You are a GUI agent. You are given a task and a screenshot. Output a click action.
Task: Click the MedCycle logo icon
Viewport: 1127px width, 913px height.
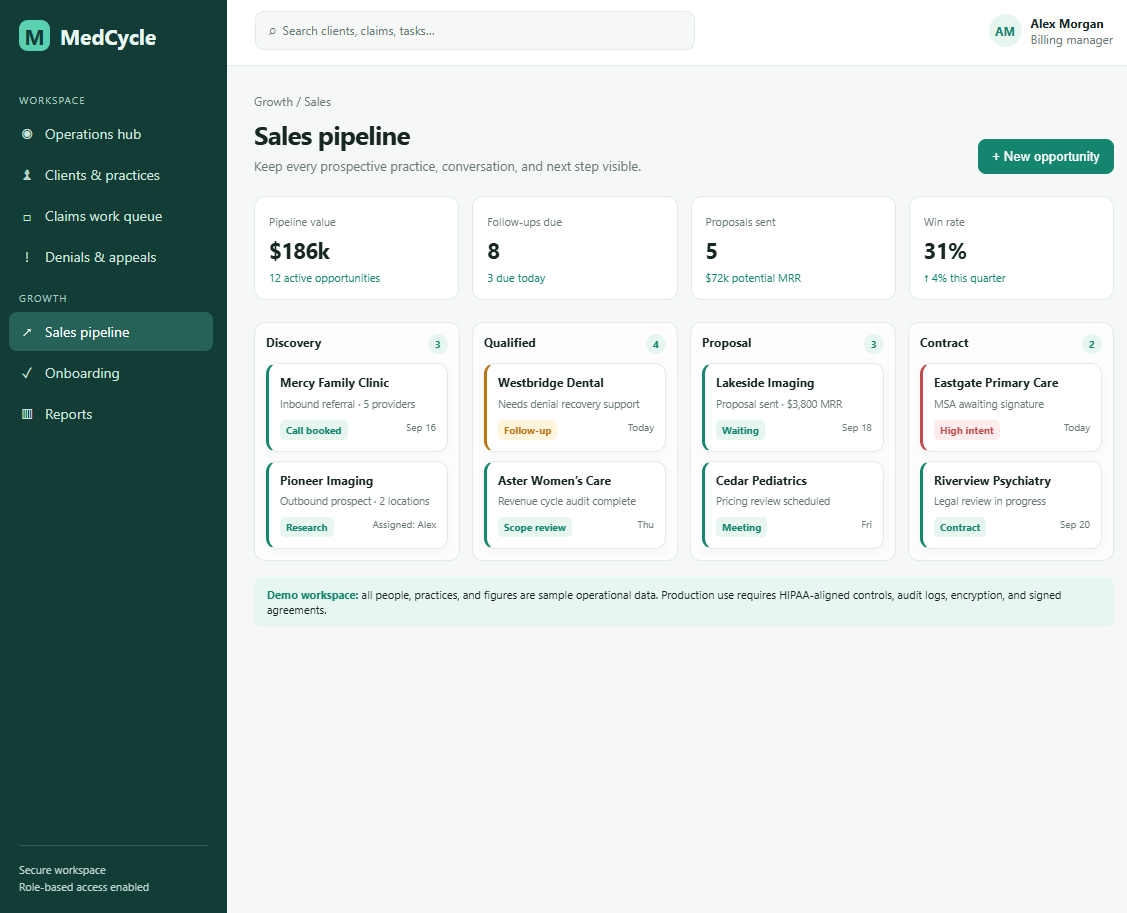pos(34,36)
